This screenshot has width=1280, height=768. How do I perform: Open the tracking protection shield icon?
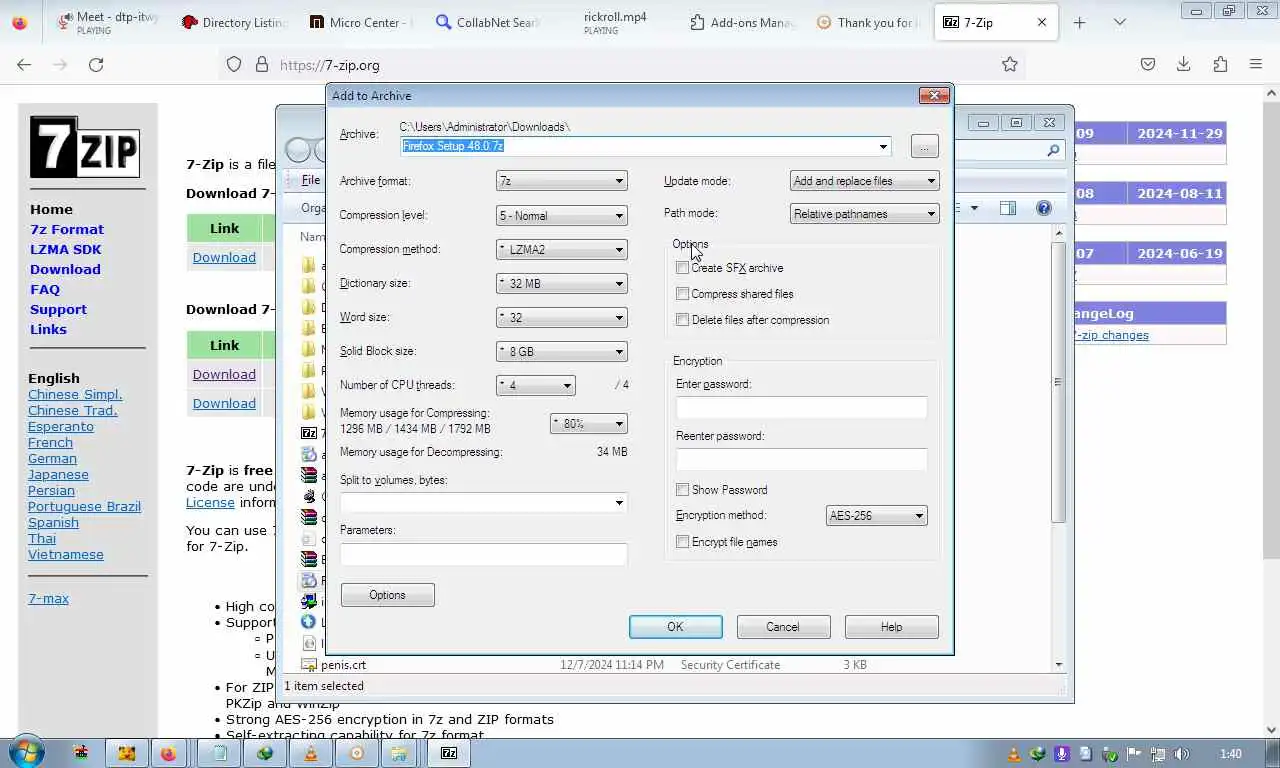click(234, 64)
